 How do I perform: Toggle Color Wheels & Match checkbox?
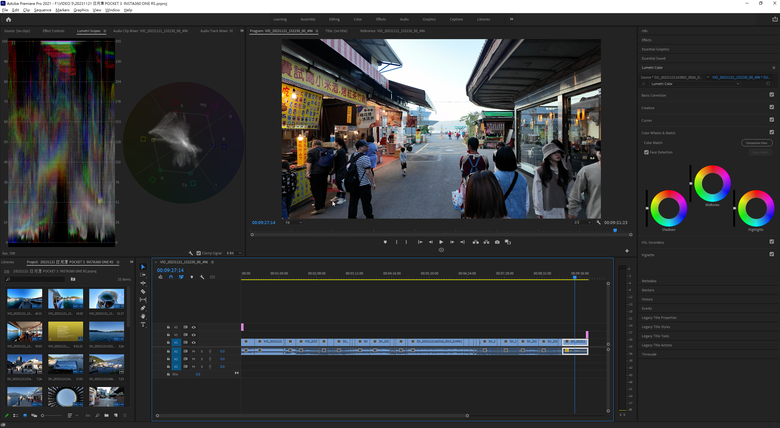pos(772,132)
